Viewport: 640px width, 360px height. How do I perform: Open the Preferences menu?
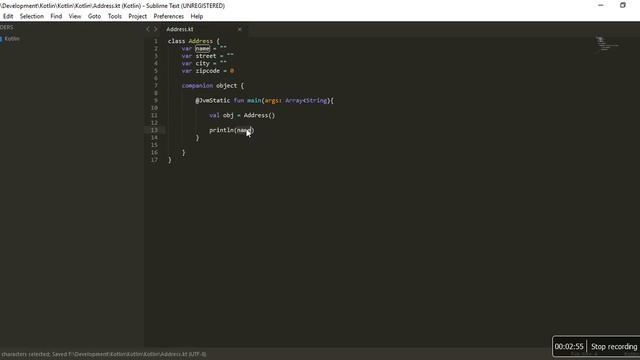(169, 16)
